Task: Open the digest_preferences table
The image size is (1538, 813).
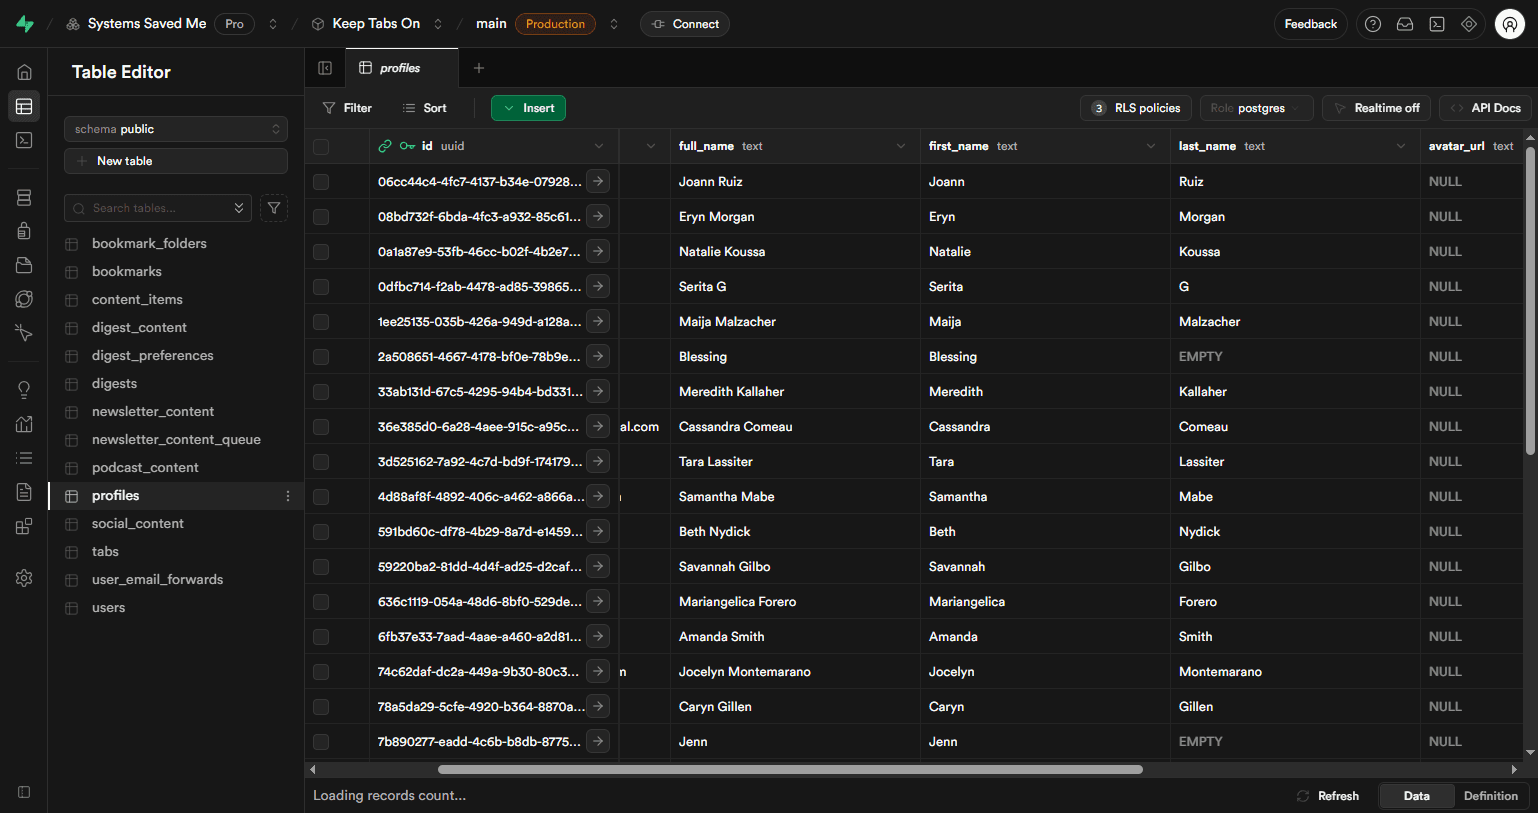Action: pos(152,355)
